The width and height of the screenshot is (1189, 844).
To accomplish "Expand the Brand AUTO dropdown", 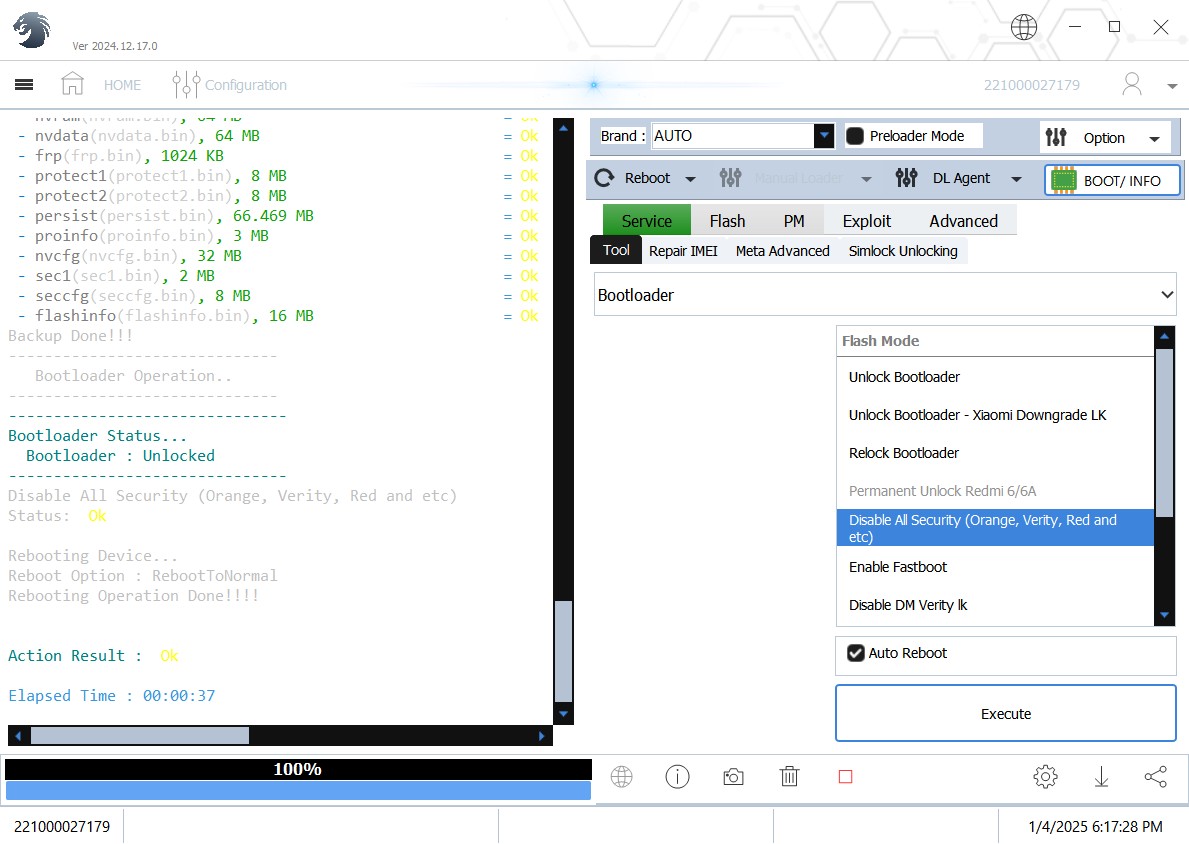I will (x=824, y=136).
